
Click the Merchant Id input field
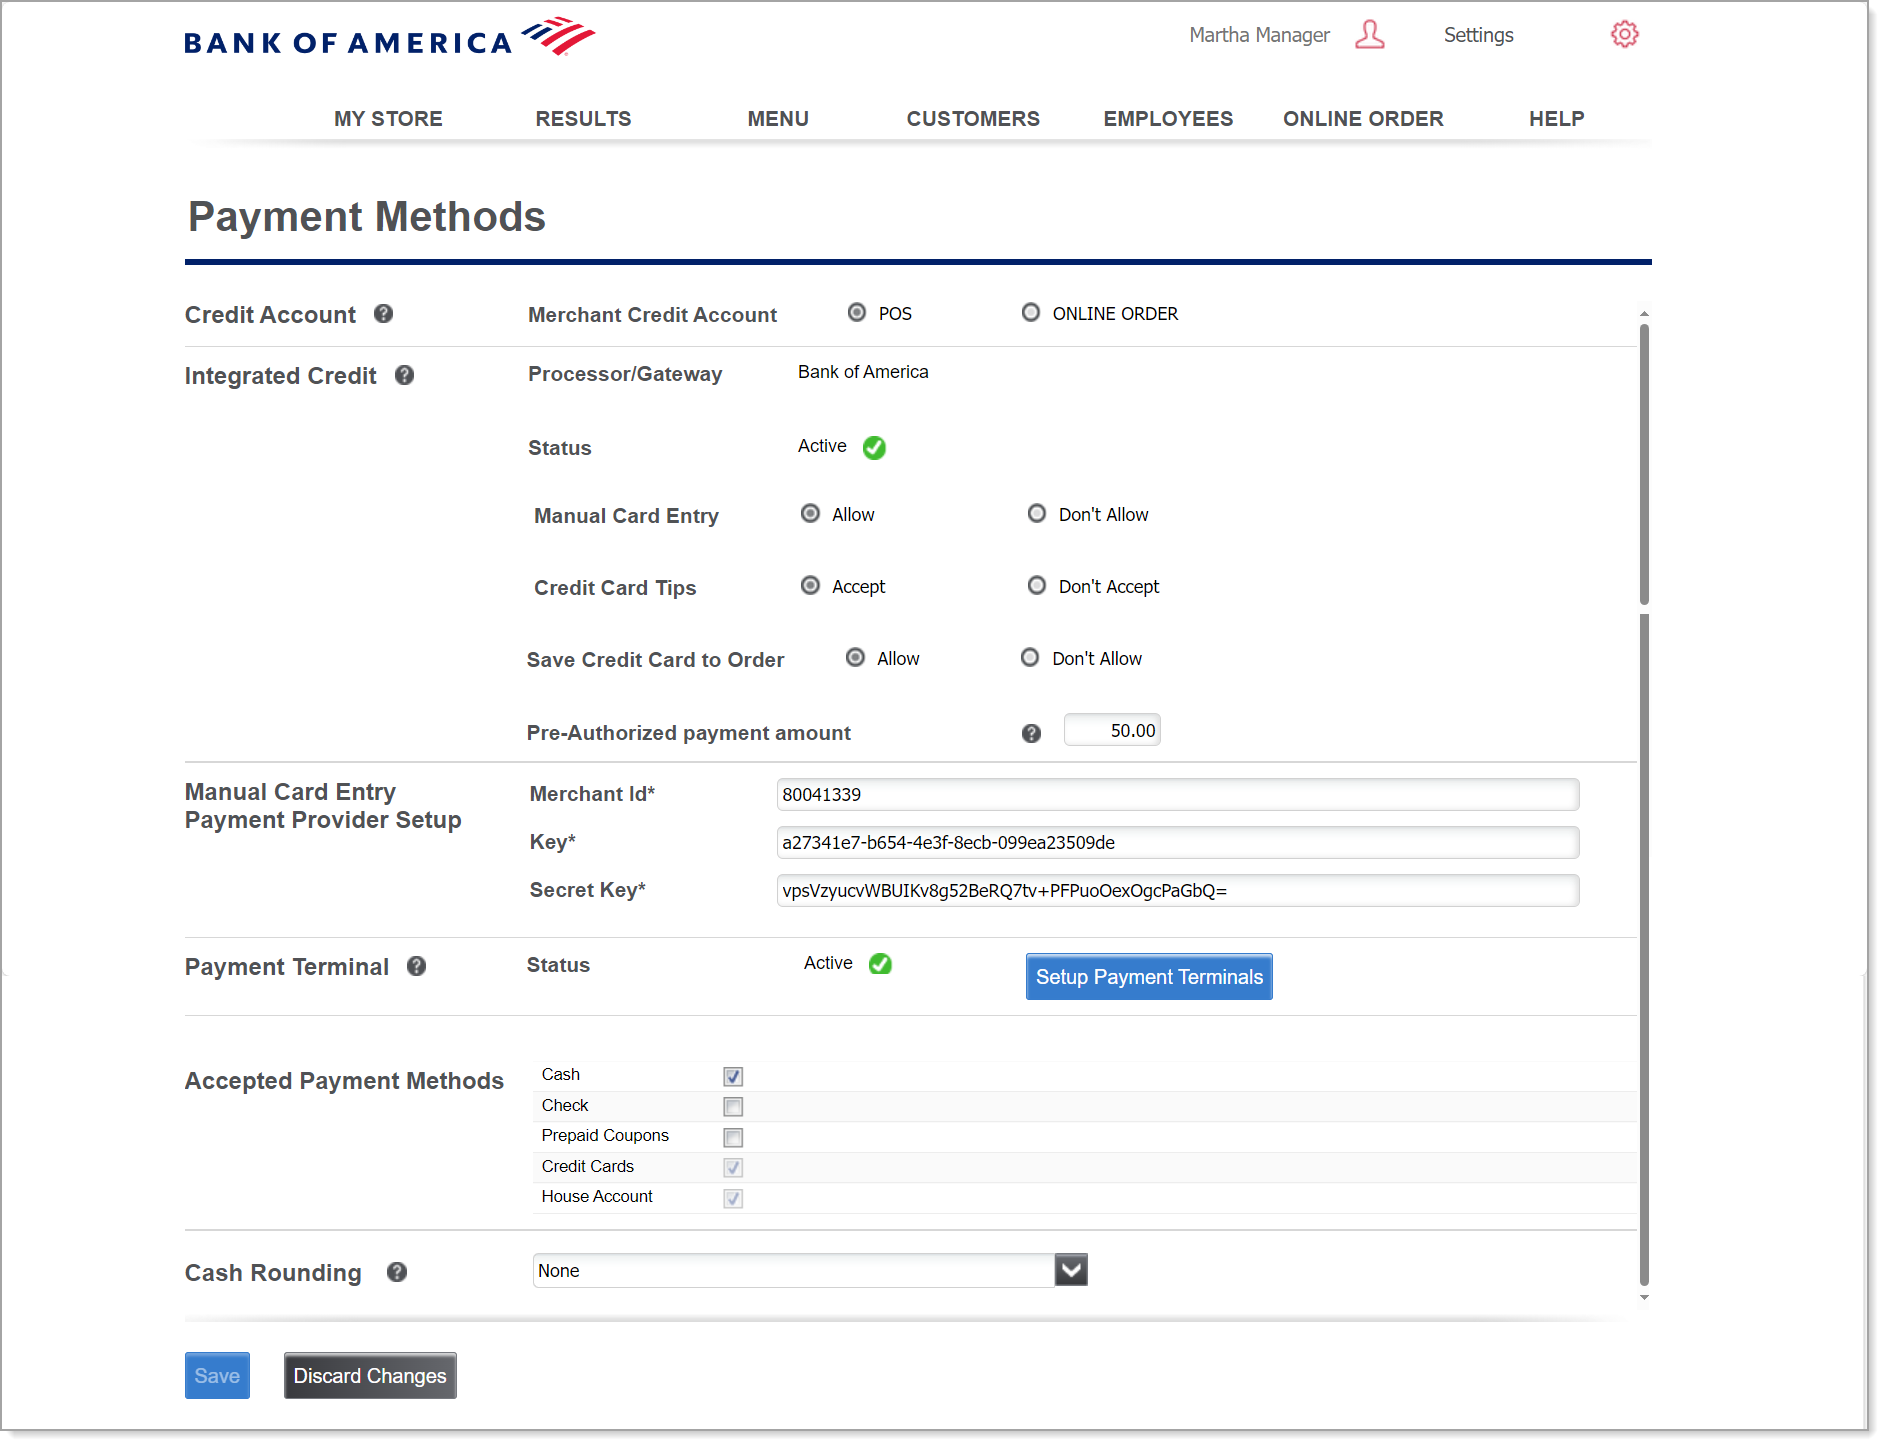click(1178, 795)
